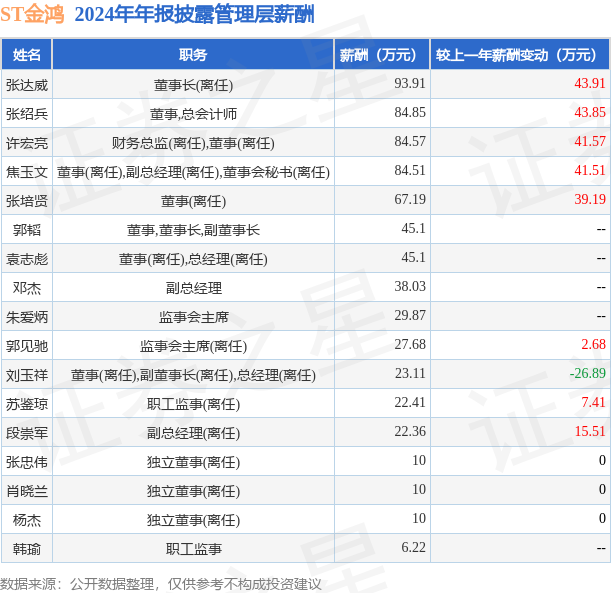Select salary value '23.11'

click(x=410, y=374)
